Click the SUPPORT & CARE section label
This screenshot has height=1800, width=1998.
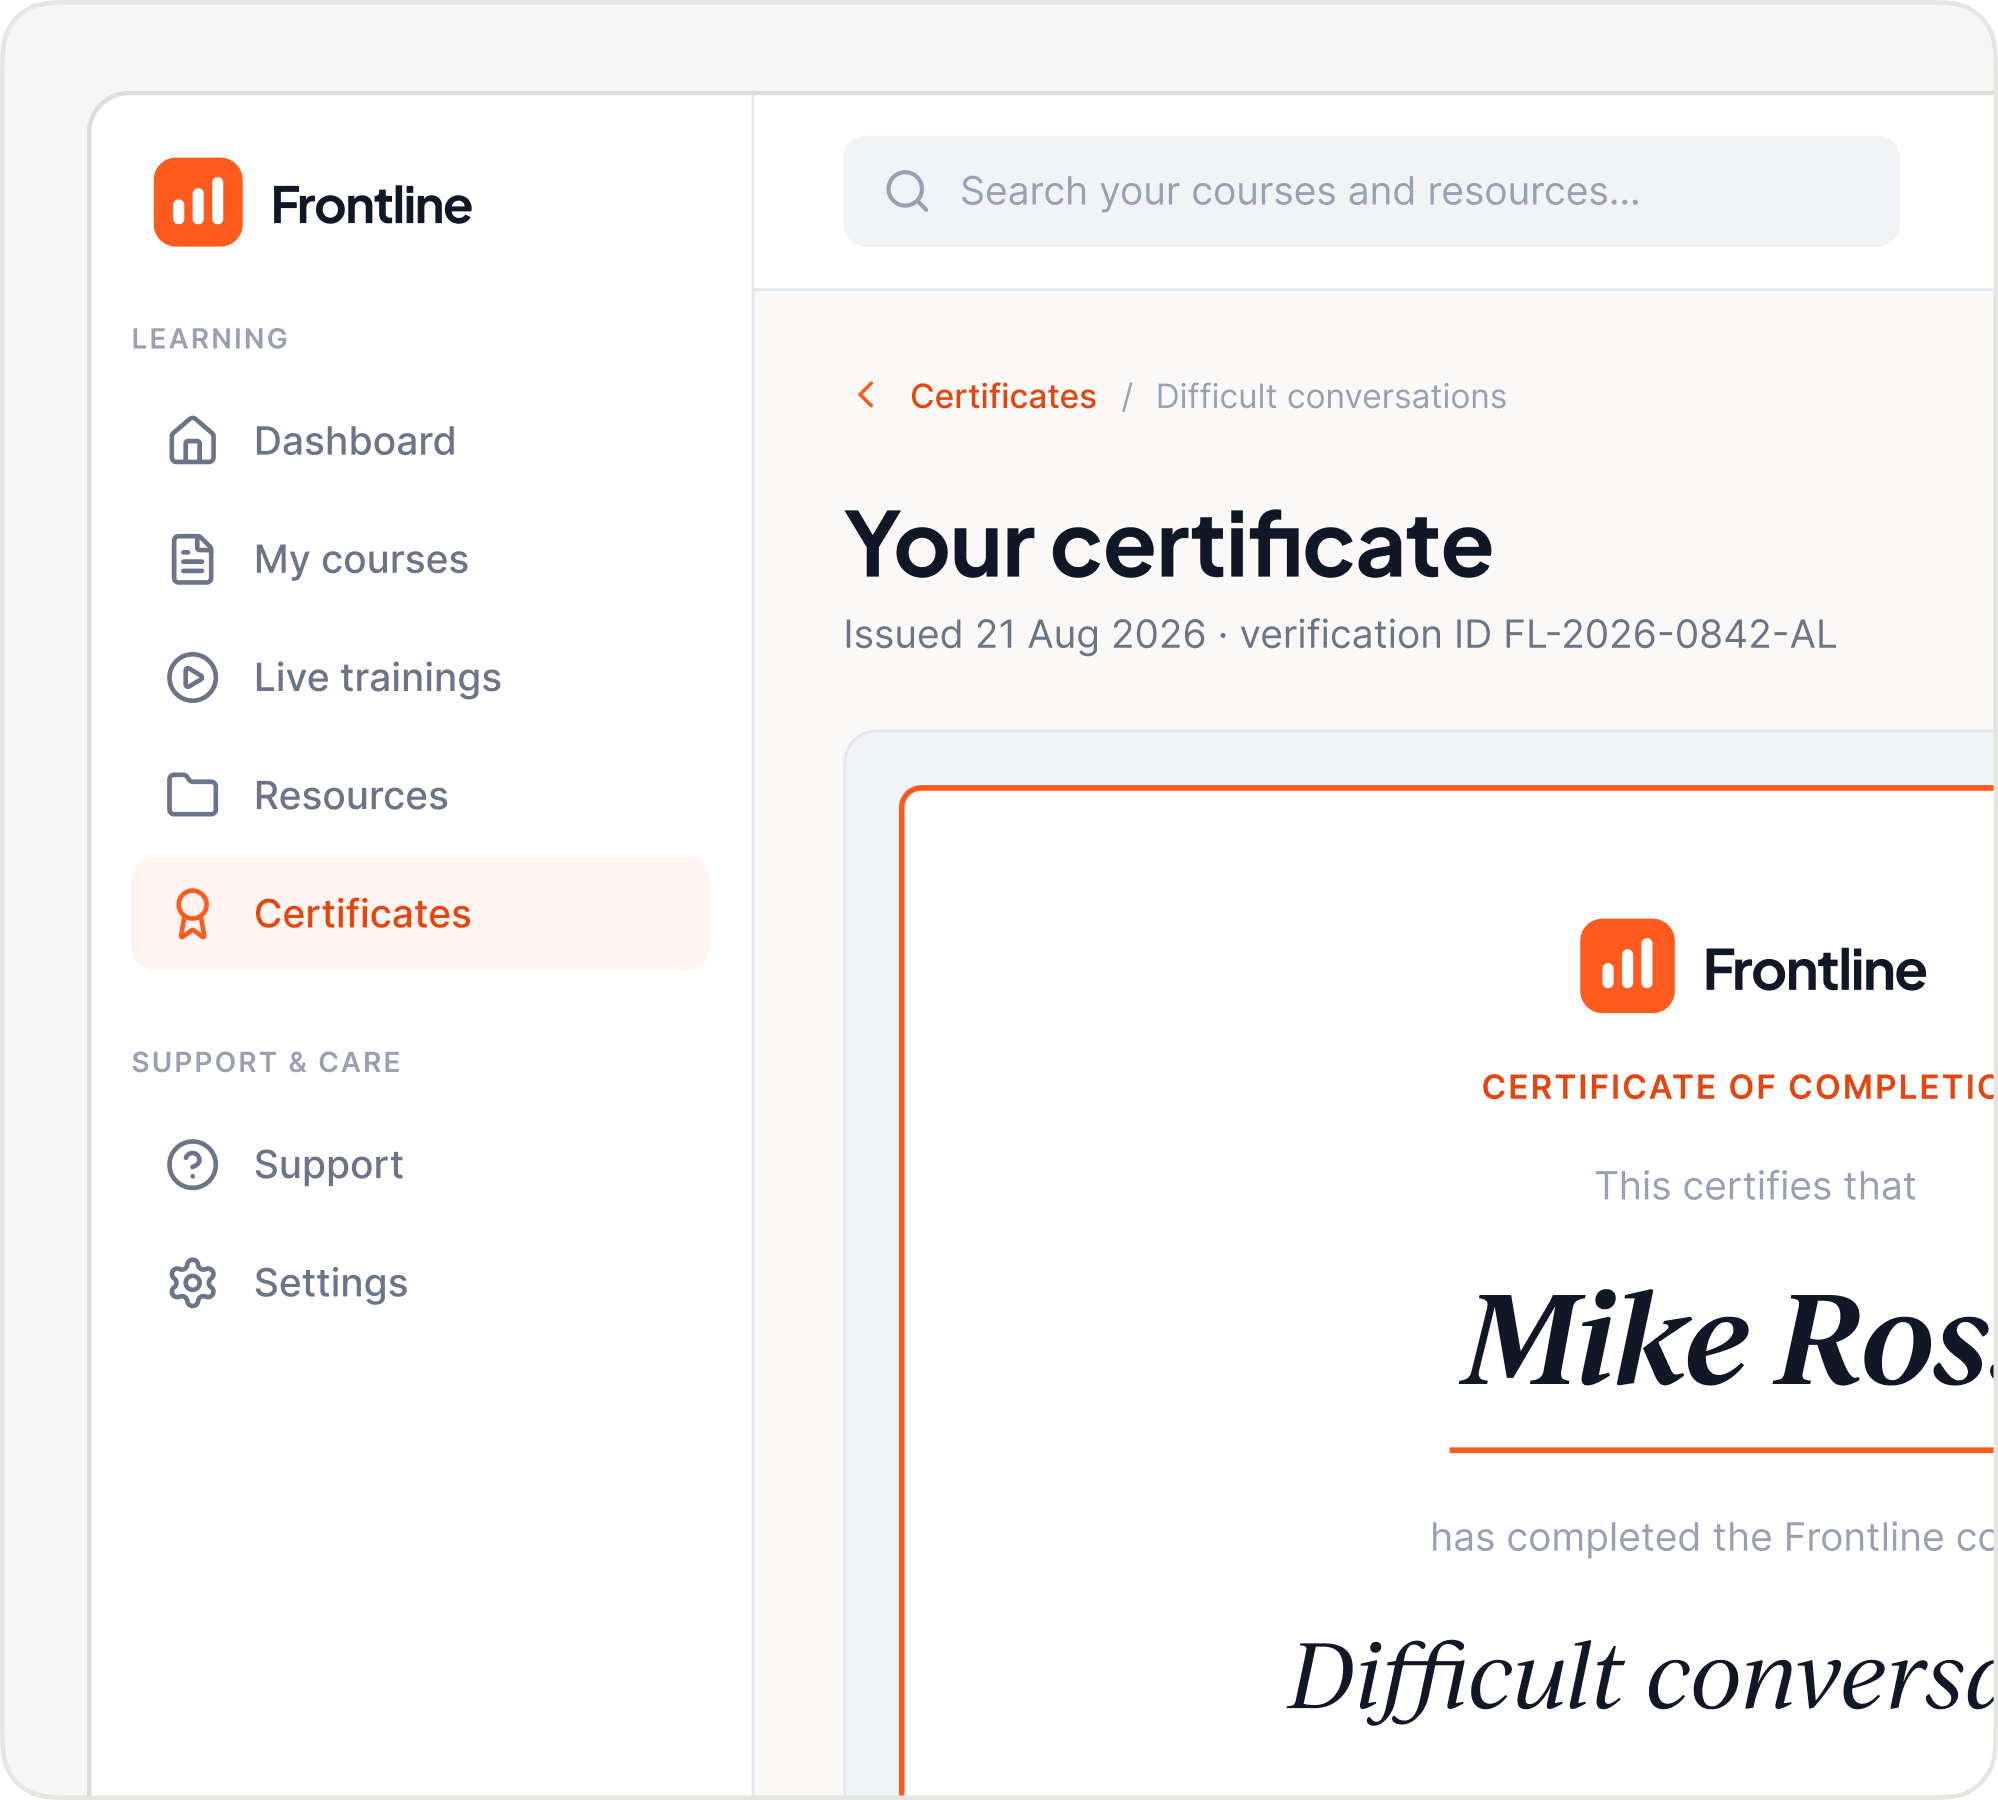point(266,1062)
